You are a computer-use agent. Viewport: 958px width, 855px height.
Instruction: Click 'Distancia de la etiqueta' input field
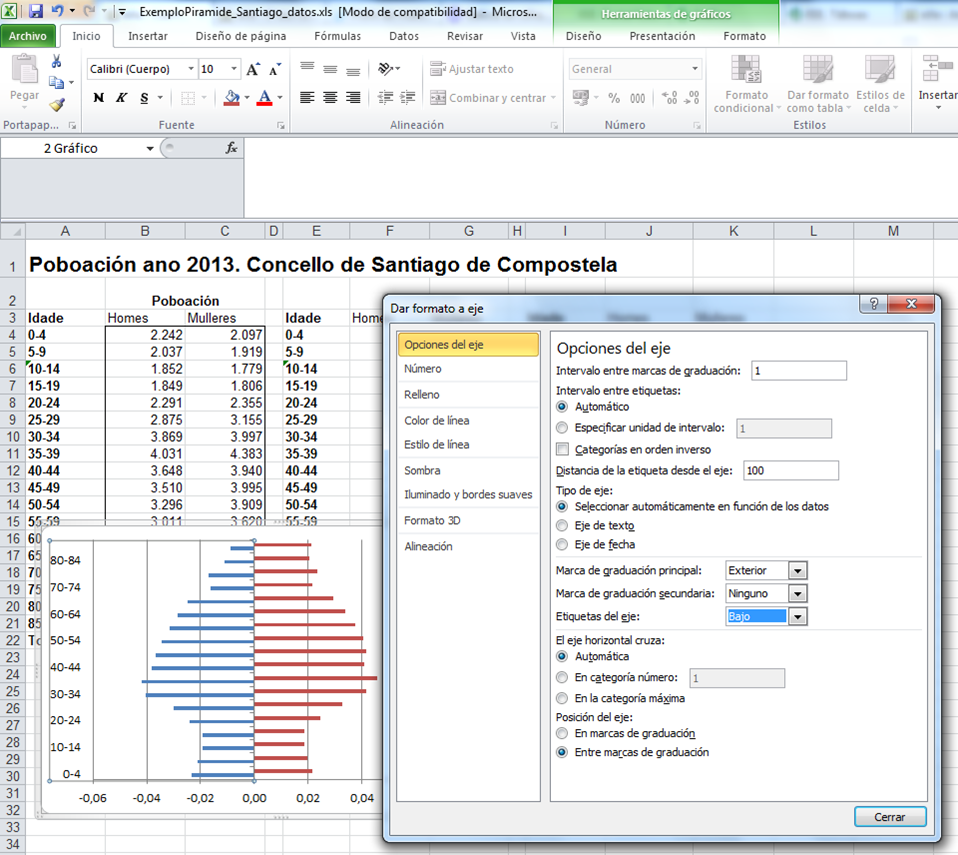[x=790, y=471]
